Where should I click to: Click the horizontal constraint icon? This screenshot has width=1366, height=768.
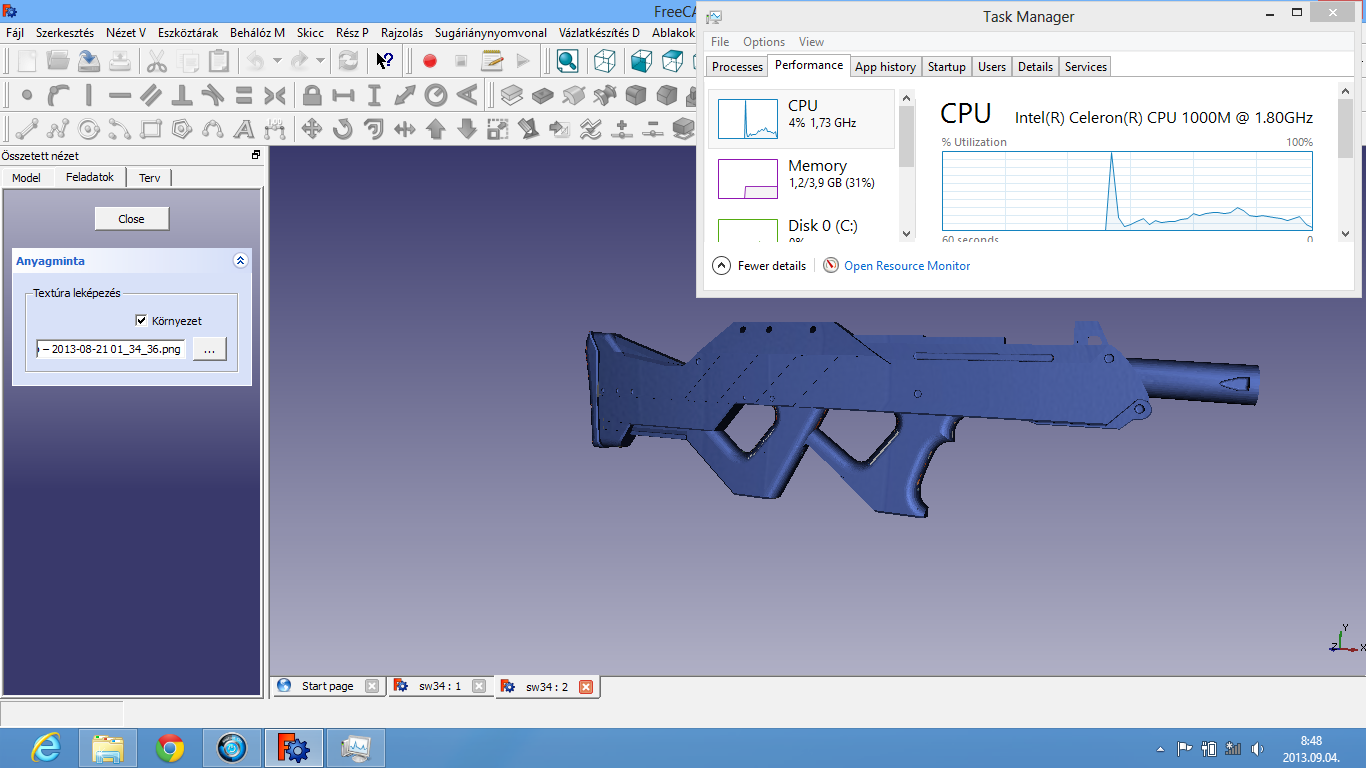point(120,96)
